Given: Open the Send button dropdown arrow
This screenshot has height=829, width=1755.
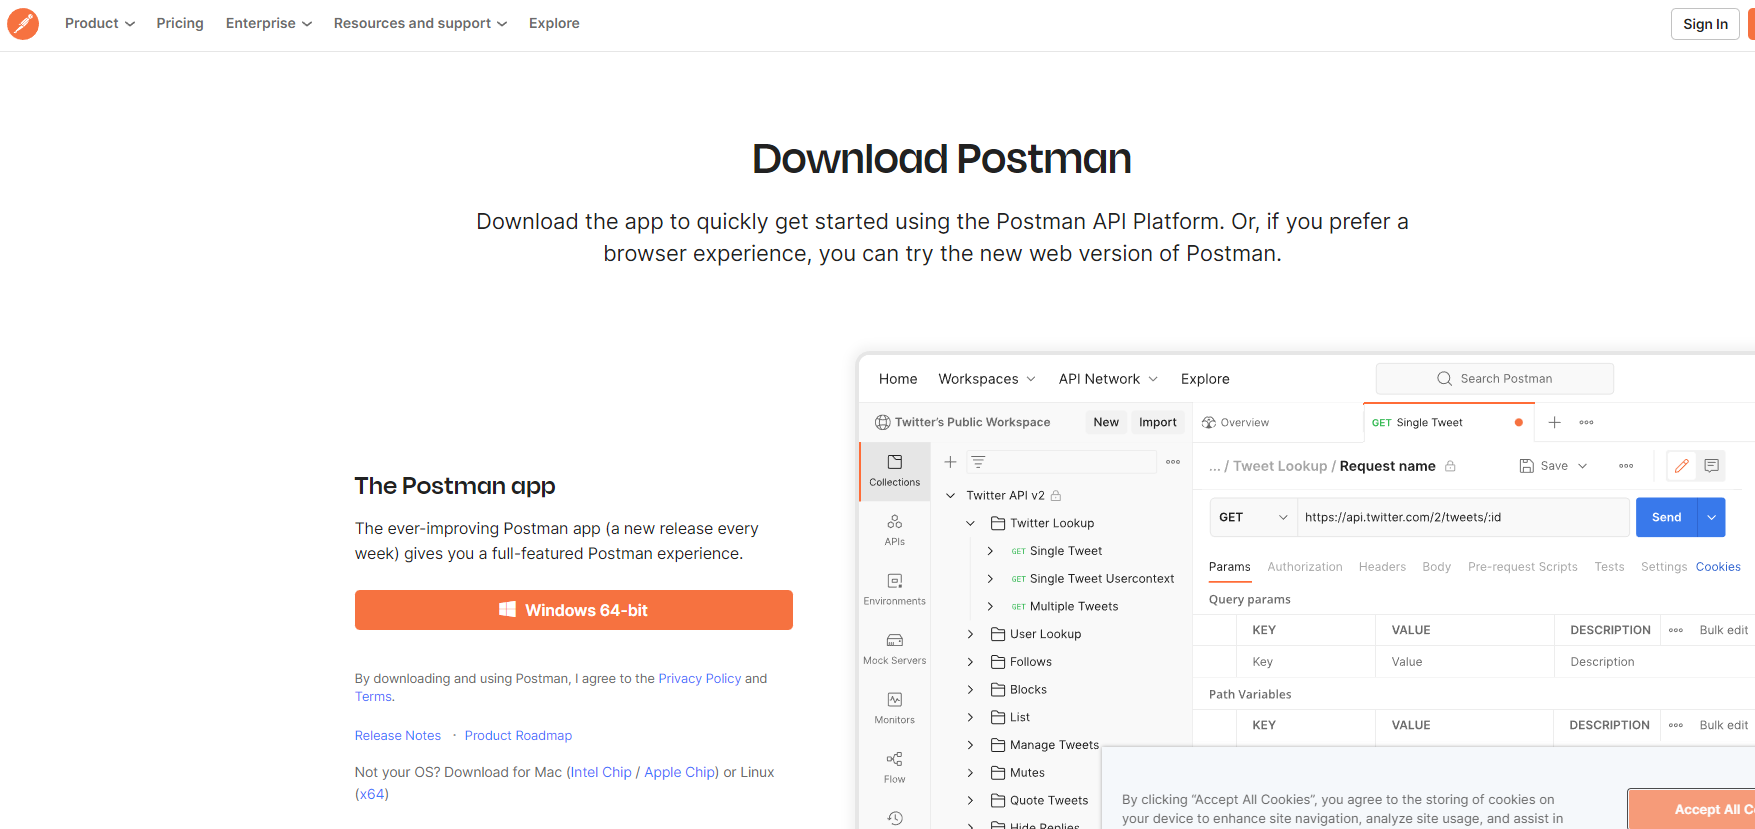Looking at the screenshot, I should pyautogui.click(x=1712, y=517).
